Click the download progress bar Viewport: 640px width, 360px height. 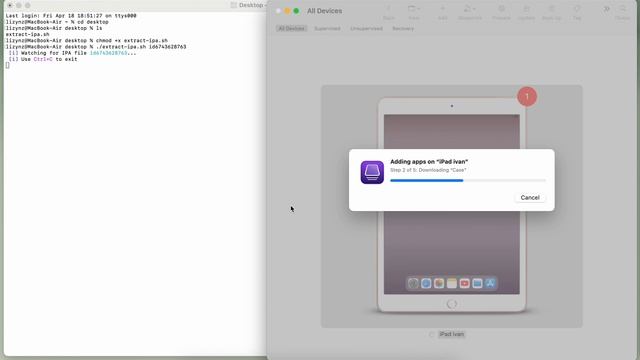pyautogui.click(x=468, y=180)
